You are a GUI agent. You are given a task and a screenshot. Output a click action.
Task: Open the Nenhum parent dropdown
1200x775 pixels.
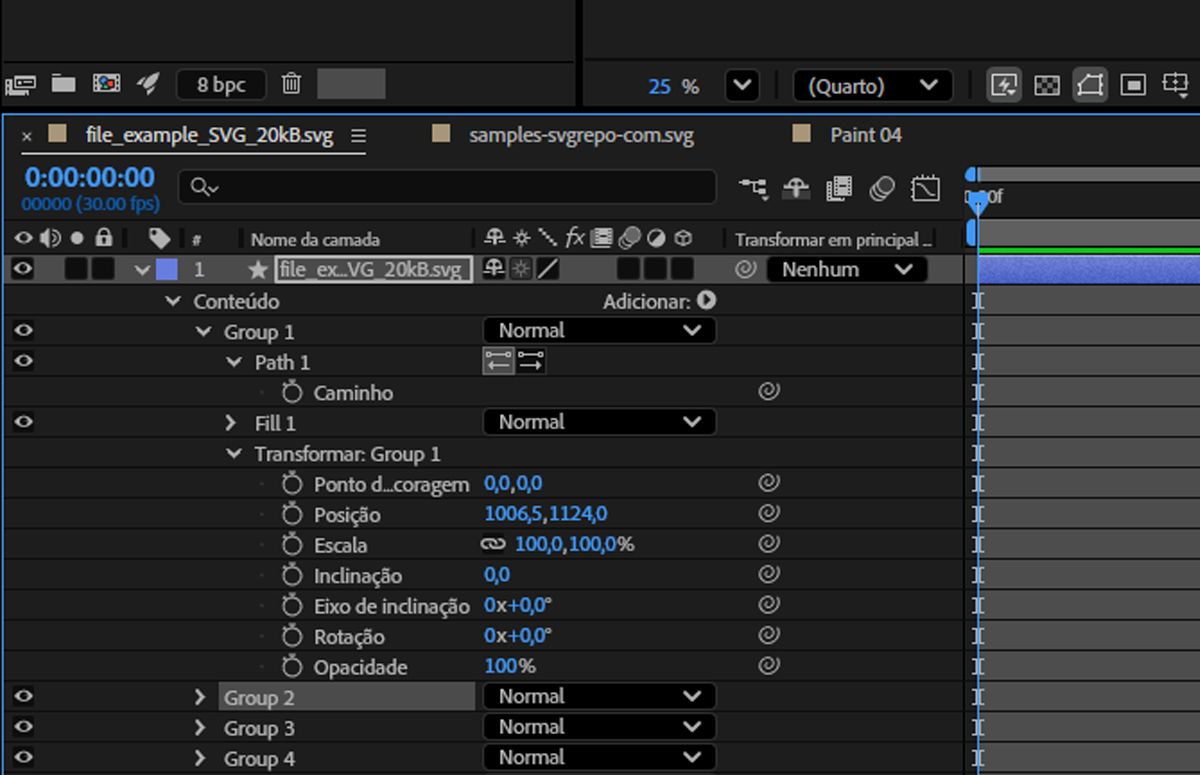point(847,270)
